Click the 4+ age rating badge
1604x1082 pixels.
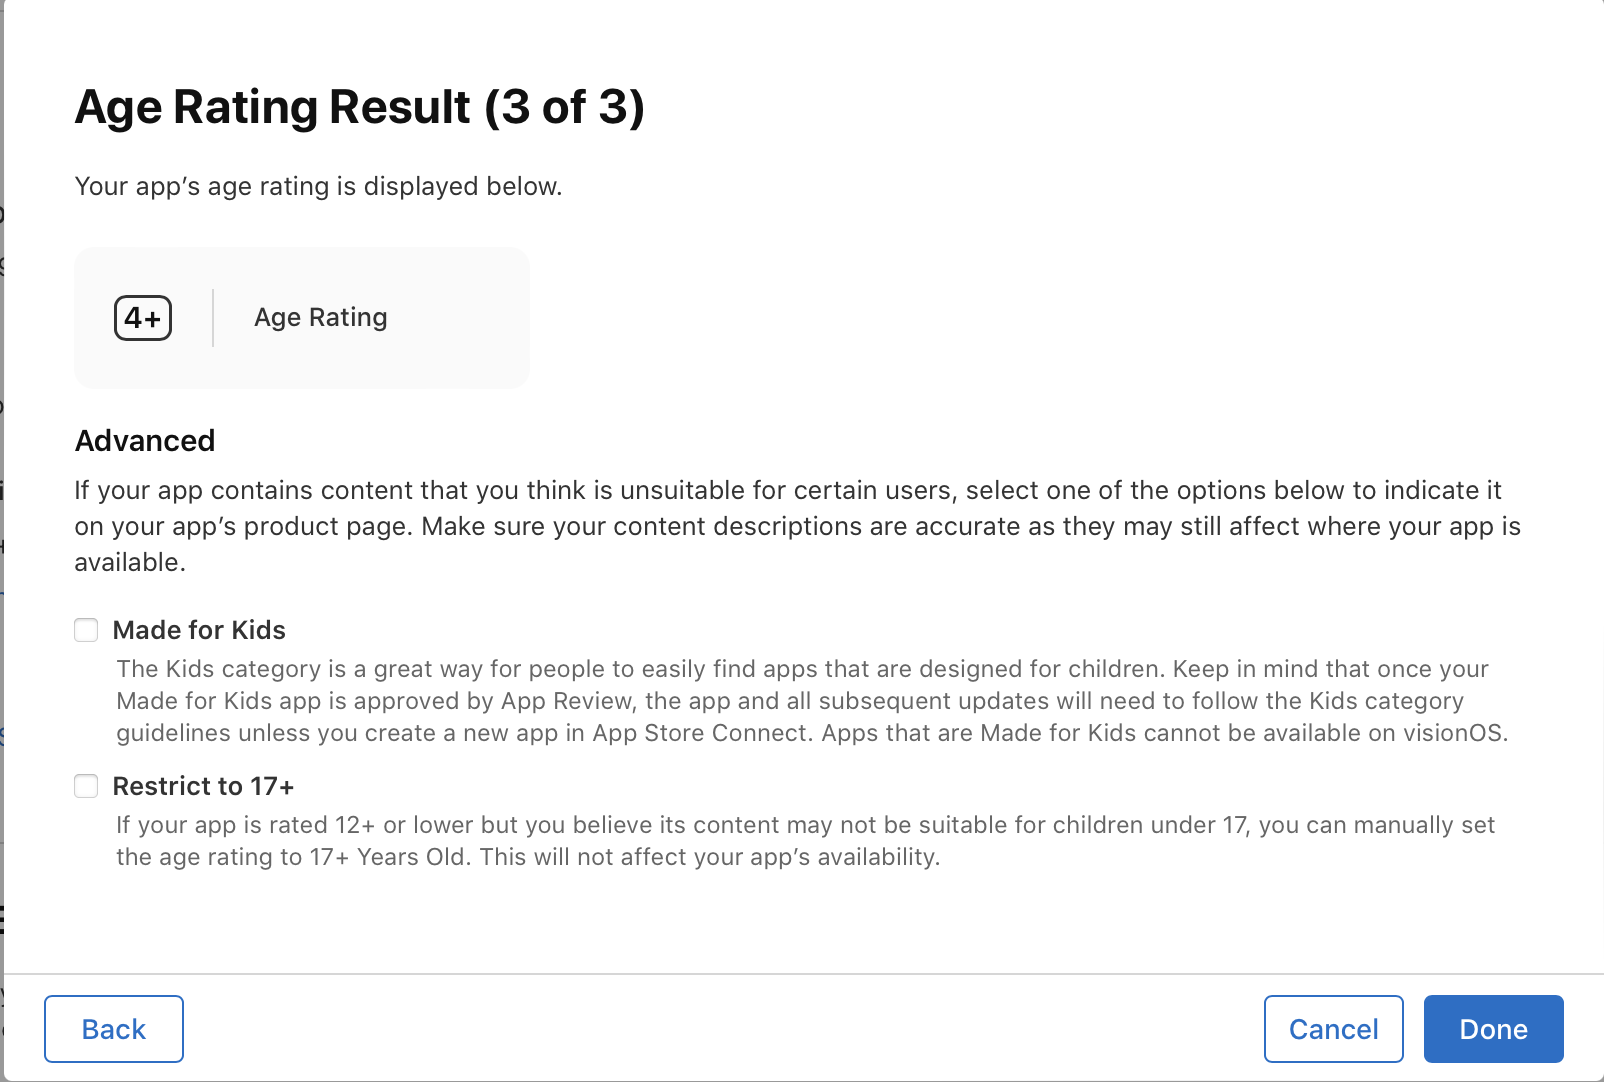[143, 318]
